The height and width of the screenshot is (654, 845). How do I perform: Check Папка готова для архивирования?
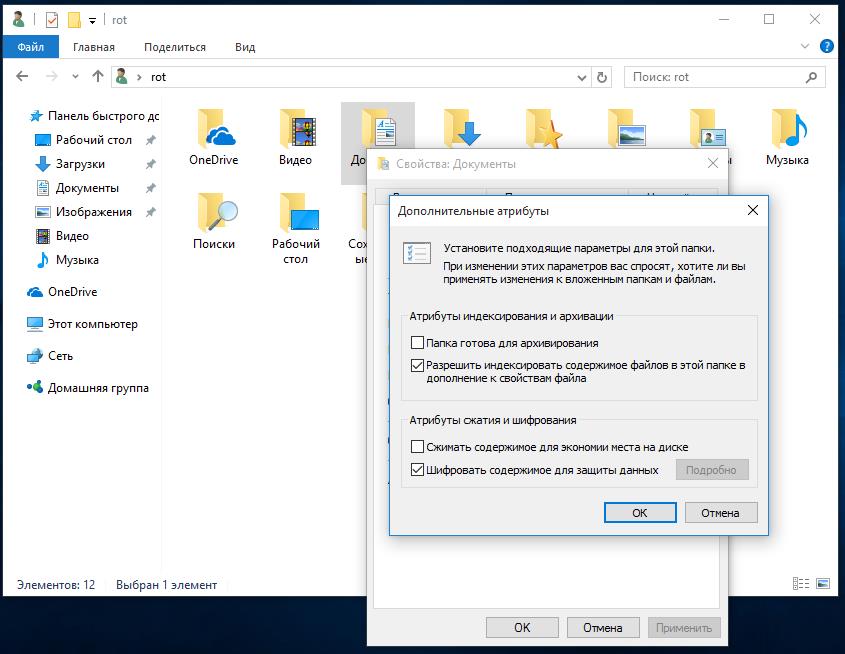click(x=417, y=343)
